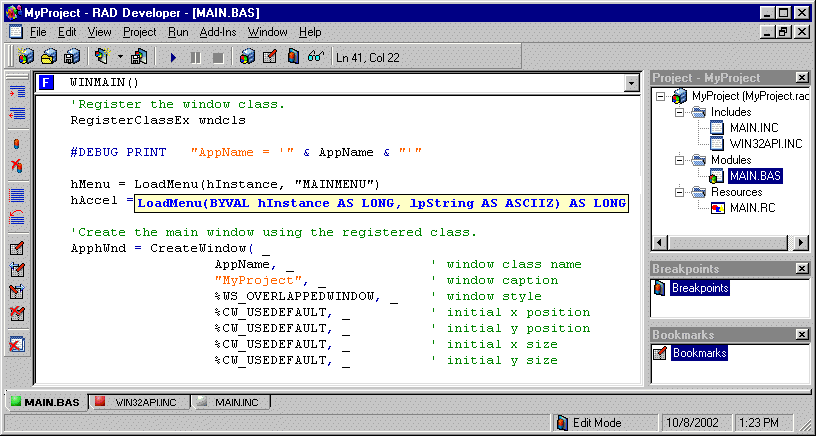Switch to the MAIN.BAS tab
This screenshot has height=436, width=816.
pyautogui.click(x=46, y=403)
